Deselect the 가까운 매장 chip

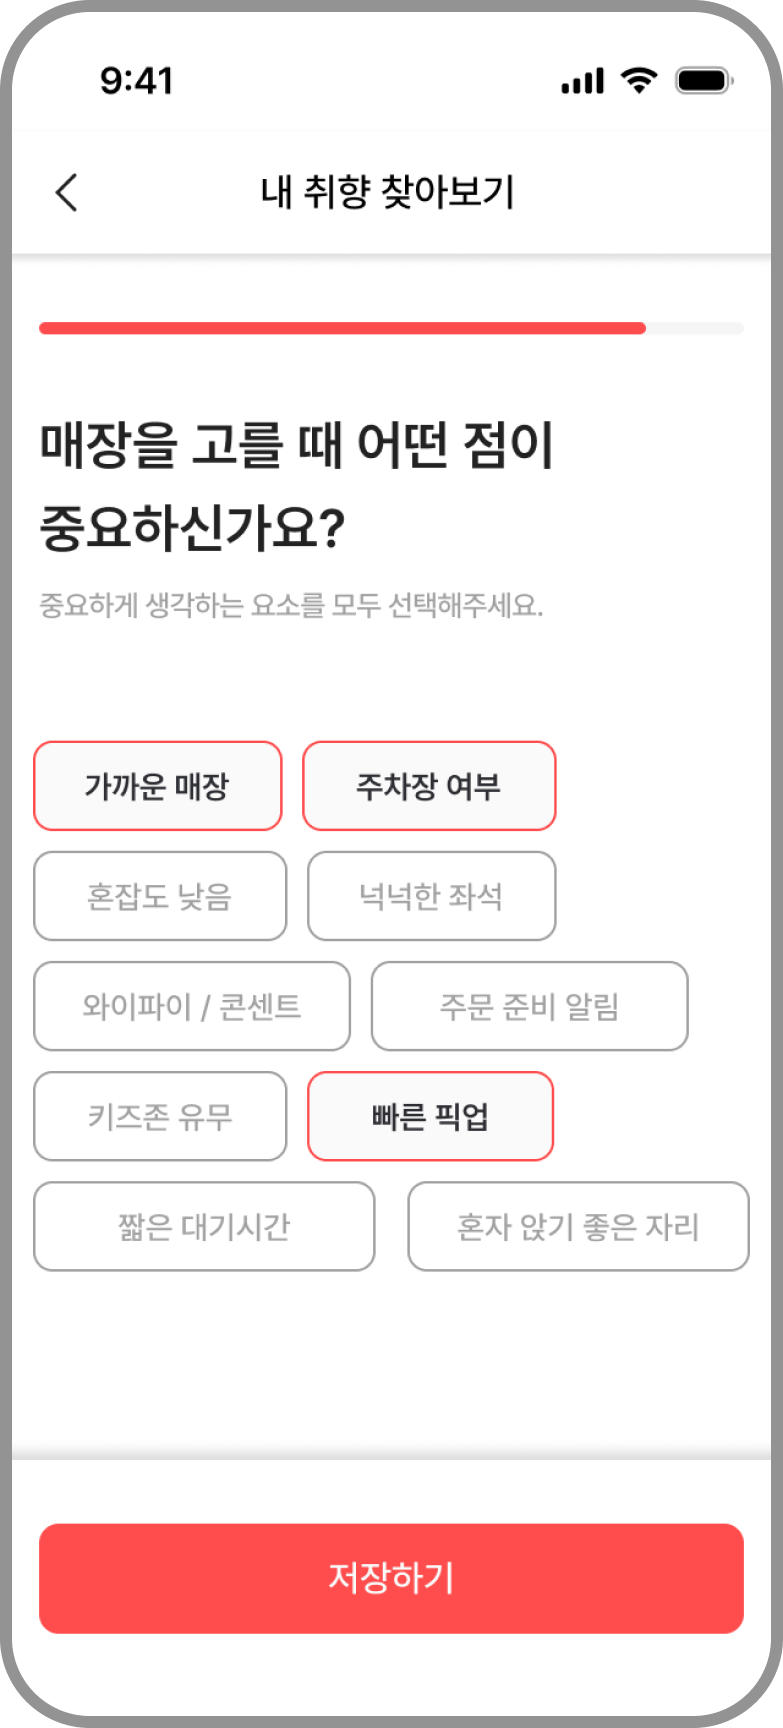pos(158,786)
